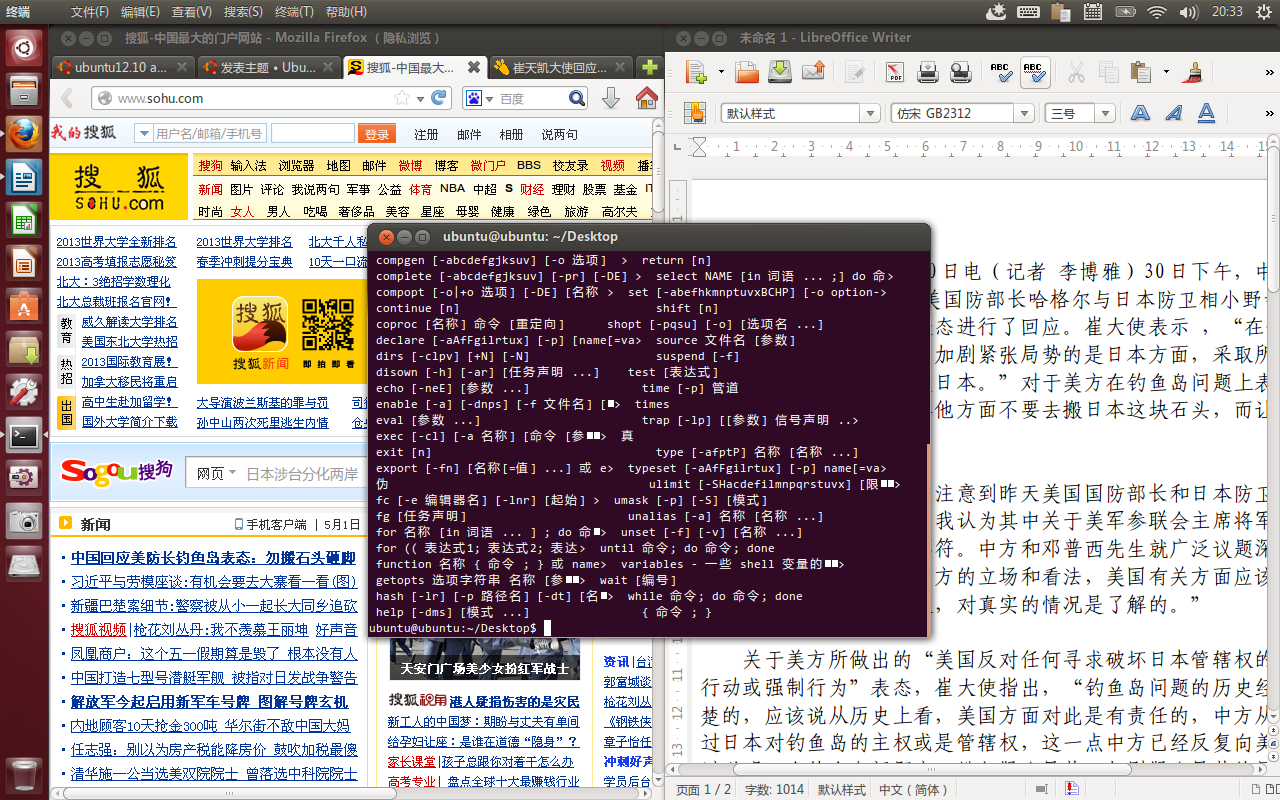The image size is (1280, 800).
Task: Click the Copy icon in Writer toolbar
Action: click(1108, 72)
